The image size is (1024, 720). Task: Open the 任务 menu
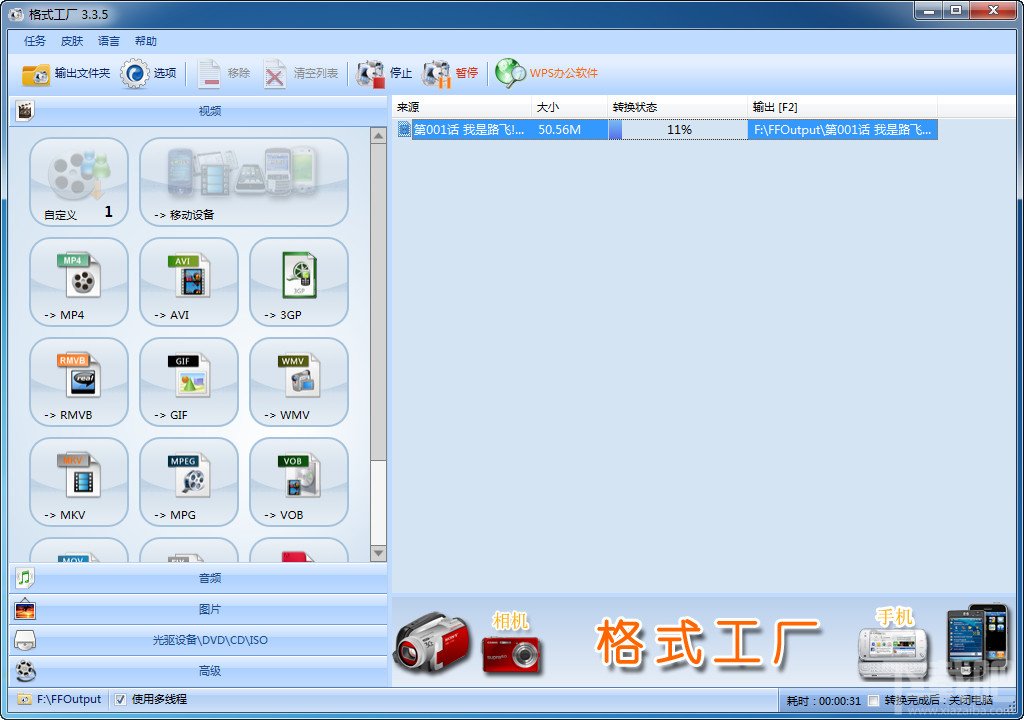33,41
